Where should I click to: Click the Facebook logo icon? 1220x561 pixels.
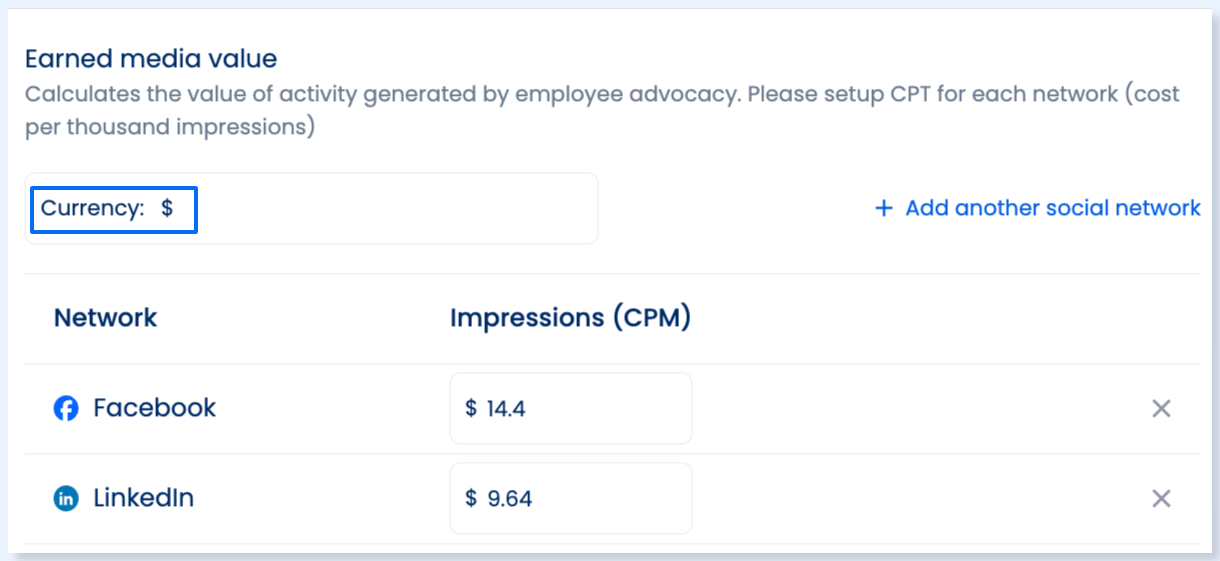[x=66, y=408]
